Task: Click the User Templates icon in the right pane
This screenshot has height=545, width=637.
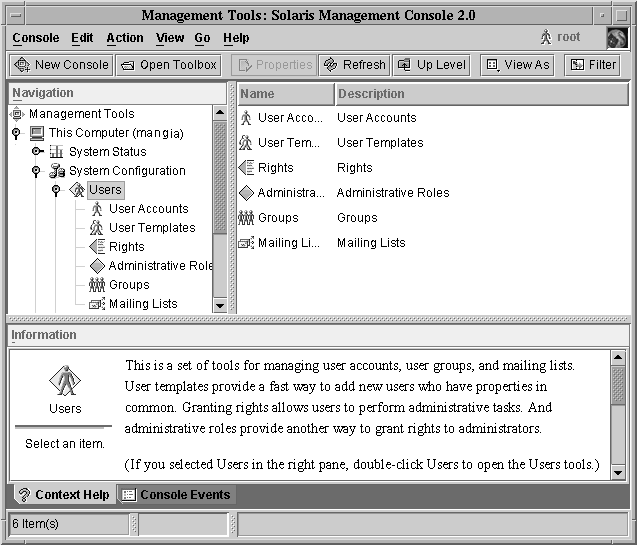Action: tap(246, 143)
